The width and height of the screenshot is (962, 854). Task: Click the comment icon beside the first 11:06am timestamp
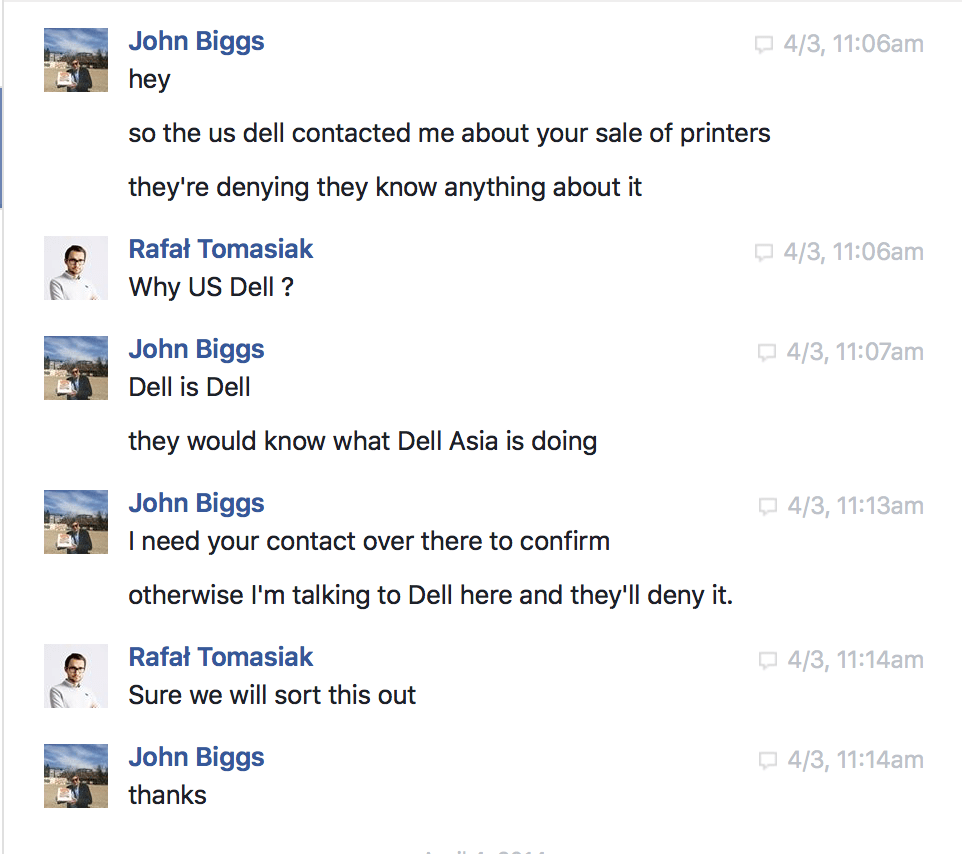click(x=763, y=45)
